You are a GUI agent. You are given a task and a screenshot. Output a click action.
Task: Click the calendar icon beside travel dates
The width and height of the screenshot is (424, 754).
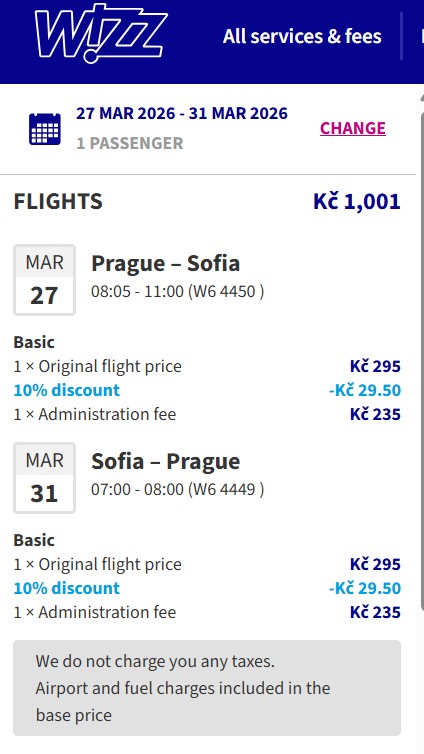click(x=45, y=129)
